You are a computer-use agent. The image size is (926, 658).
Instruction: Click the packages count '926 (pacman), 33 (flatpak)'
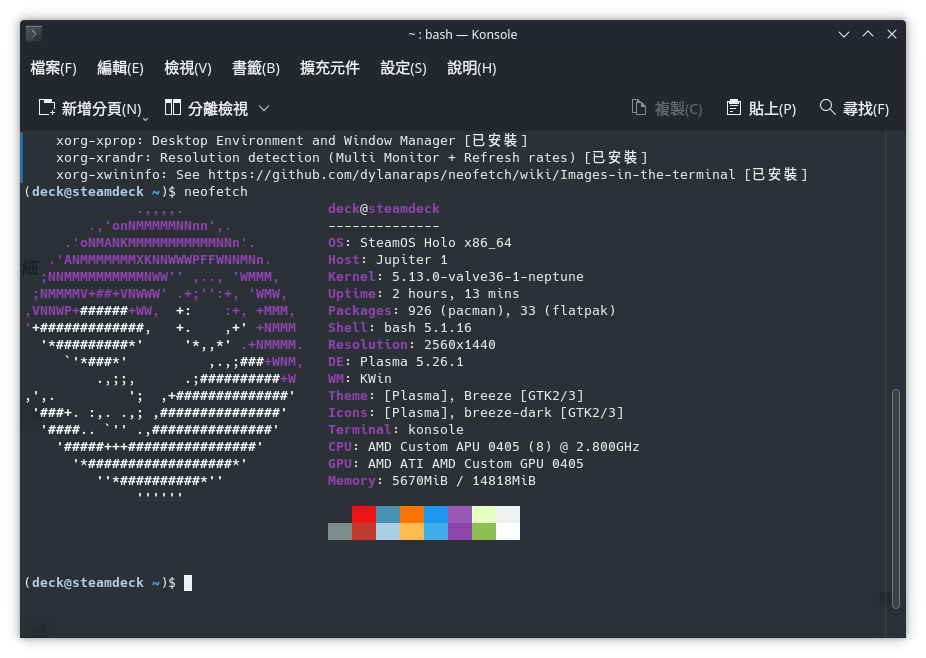(x=511, y=311)
